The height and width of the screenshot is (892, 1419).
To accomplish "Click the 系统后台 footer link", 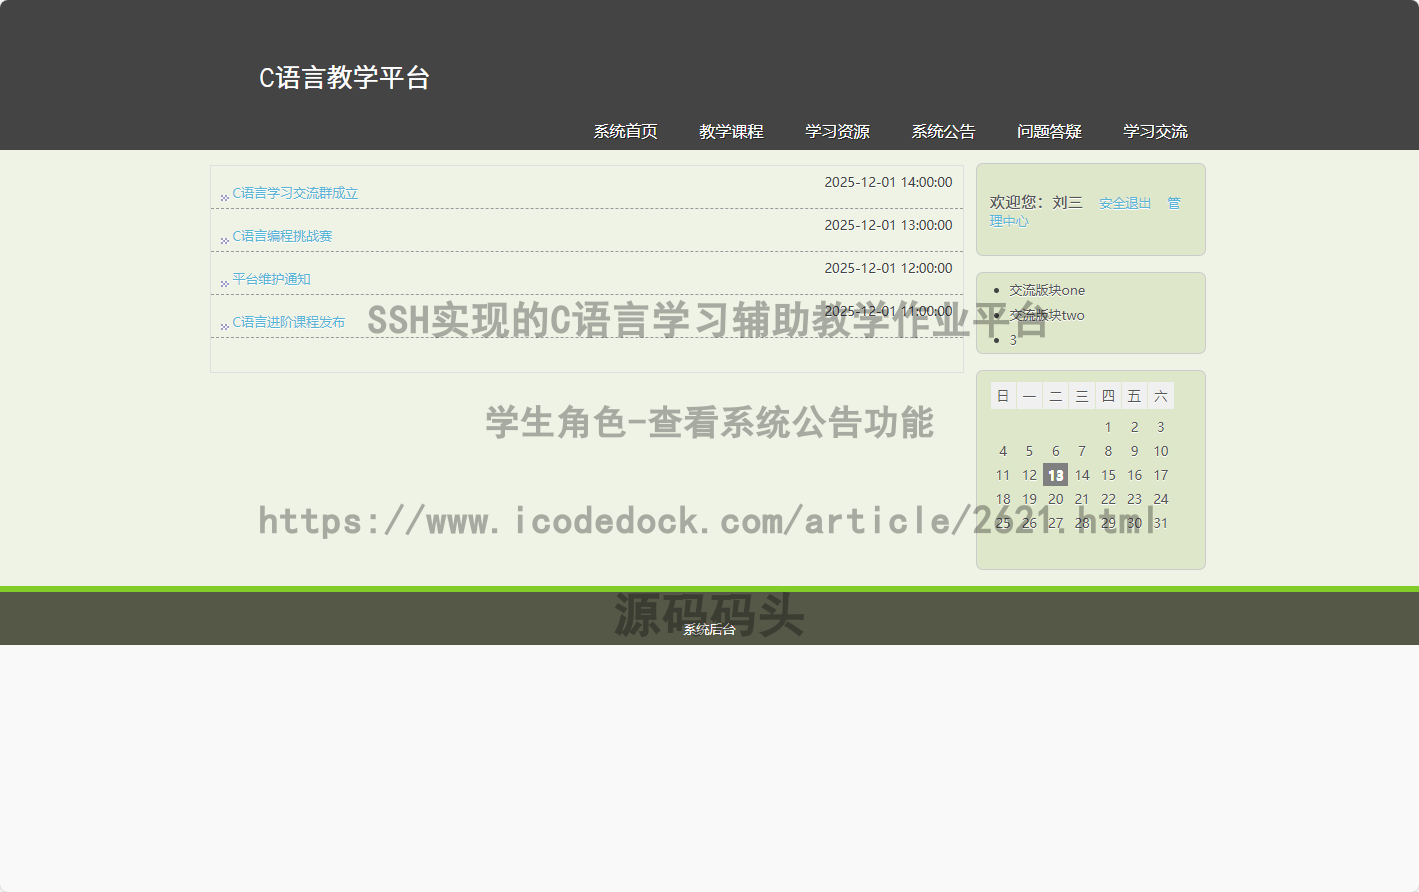I will (x=709, y=629).
